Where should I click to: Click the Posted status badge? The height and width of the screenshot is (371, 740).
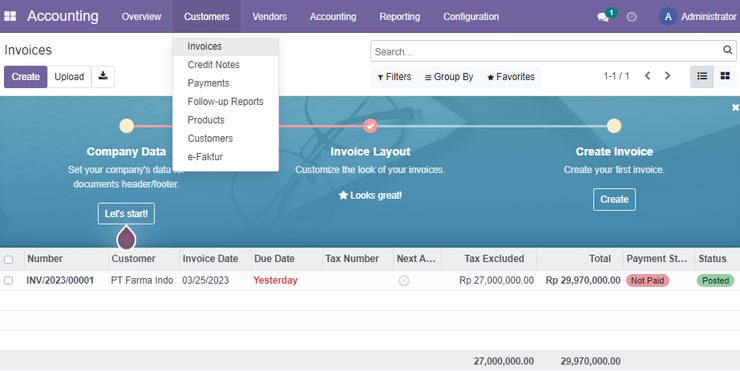(x=715, y=280)
